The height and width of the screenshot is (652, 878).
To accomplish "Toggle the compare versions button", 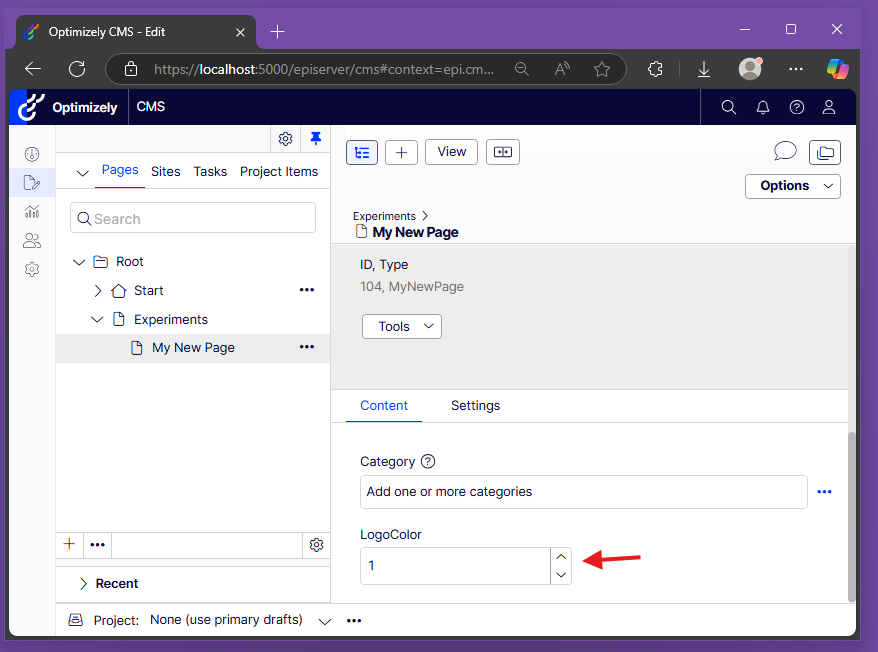I will click(x=503, y=152).
